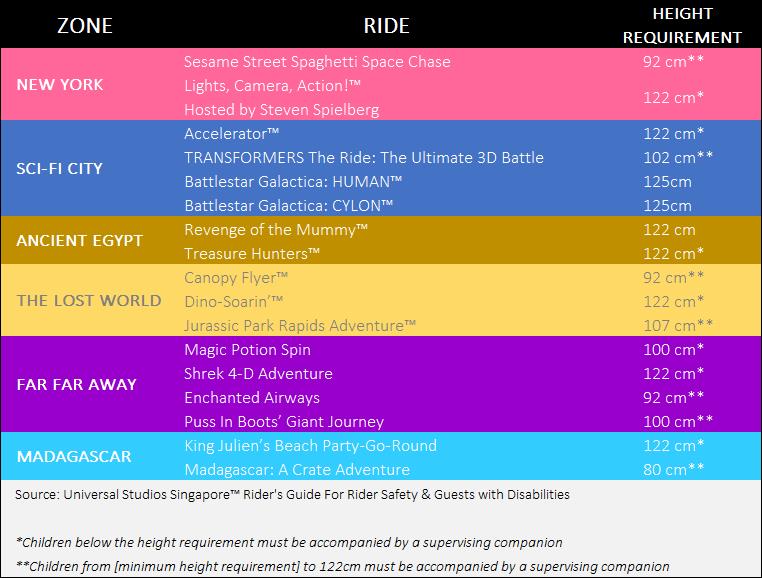Click Magic Potion Spin ride
Screen dimensions: 762x578
[247, 350]
